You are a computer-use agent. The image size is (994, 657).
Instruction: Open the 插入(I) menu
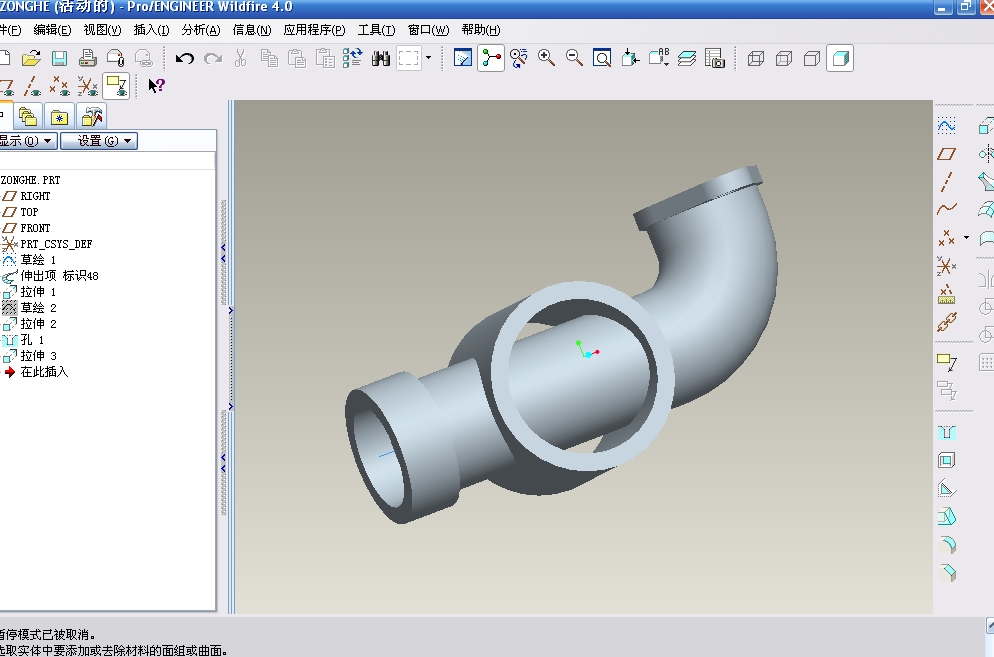[151, 30]
